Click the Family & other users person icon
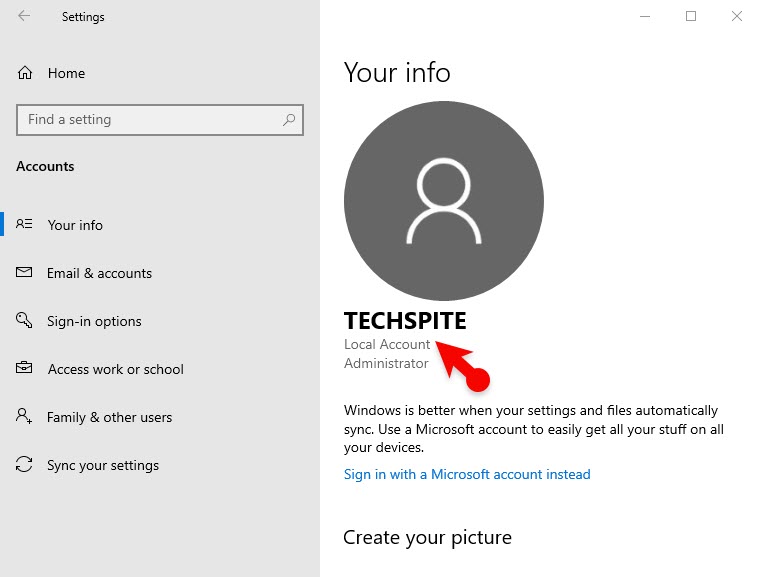 [25, 417]
